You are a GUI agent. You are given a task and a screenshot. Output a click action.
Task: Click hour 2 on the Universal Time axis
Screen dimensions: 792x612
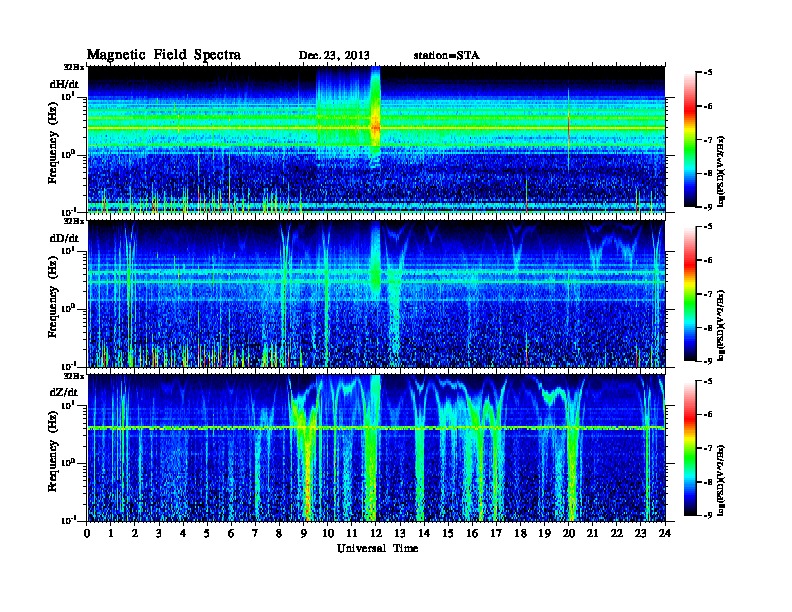point(135,533)
